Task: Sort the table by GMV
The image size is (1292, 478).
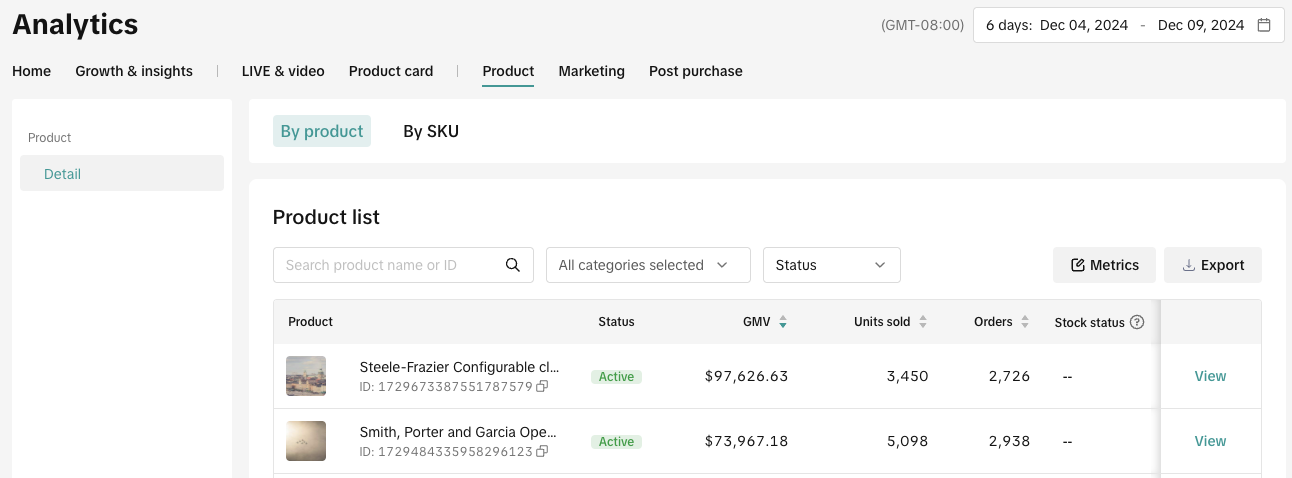Action: (783, 322)
